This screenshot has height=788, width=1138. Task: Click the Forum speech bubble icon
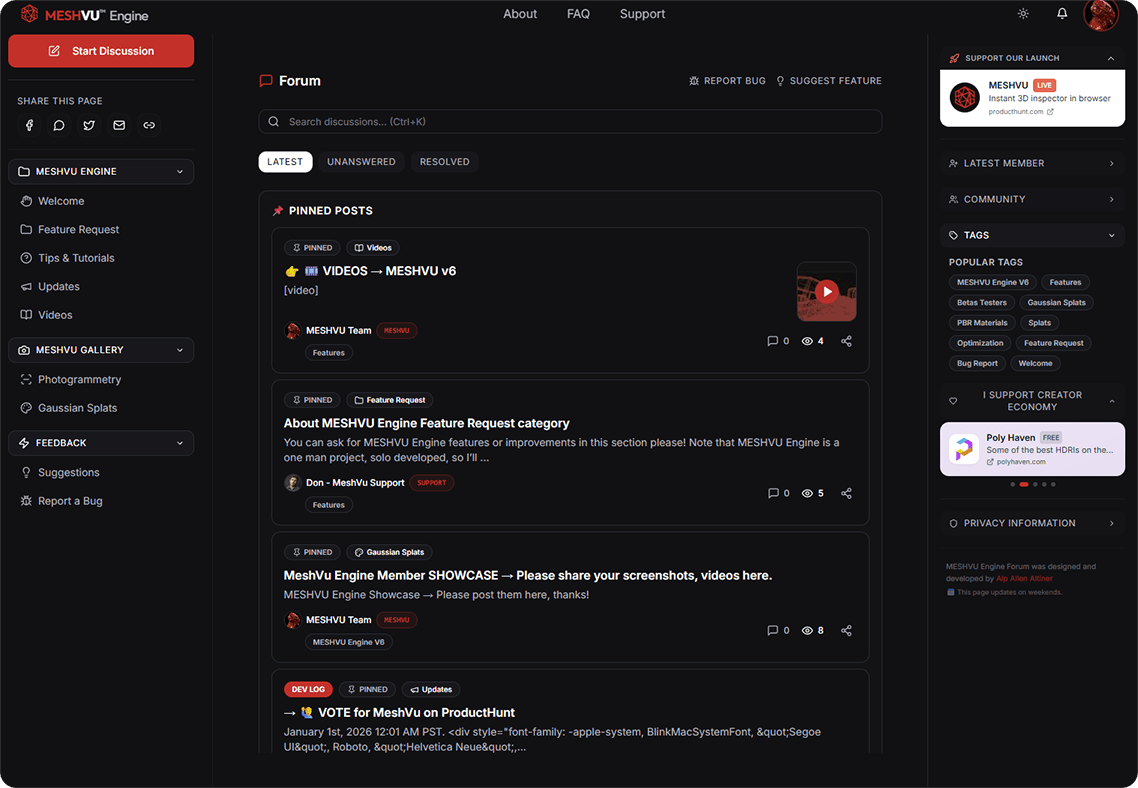click(266, 81)
